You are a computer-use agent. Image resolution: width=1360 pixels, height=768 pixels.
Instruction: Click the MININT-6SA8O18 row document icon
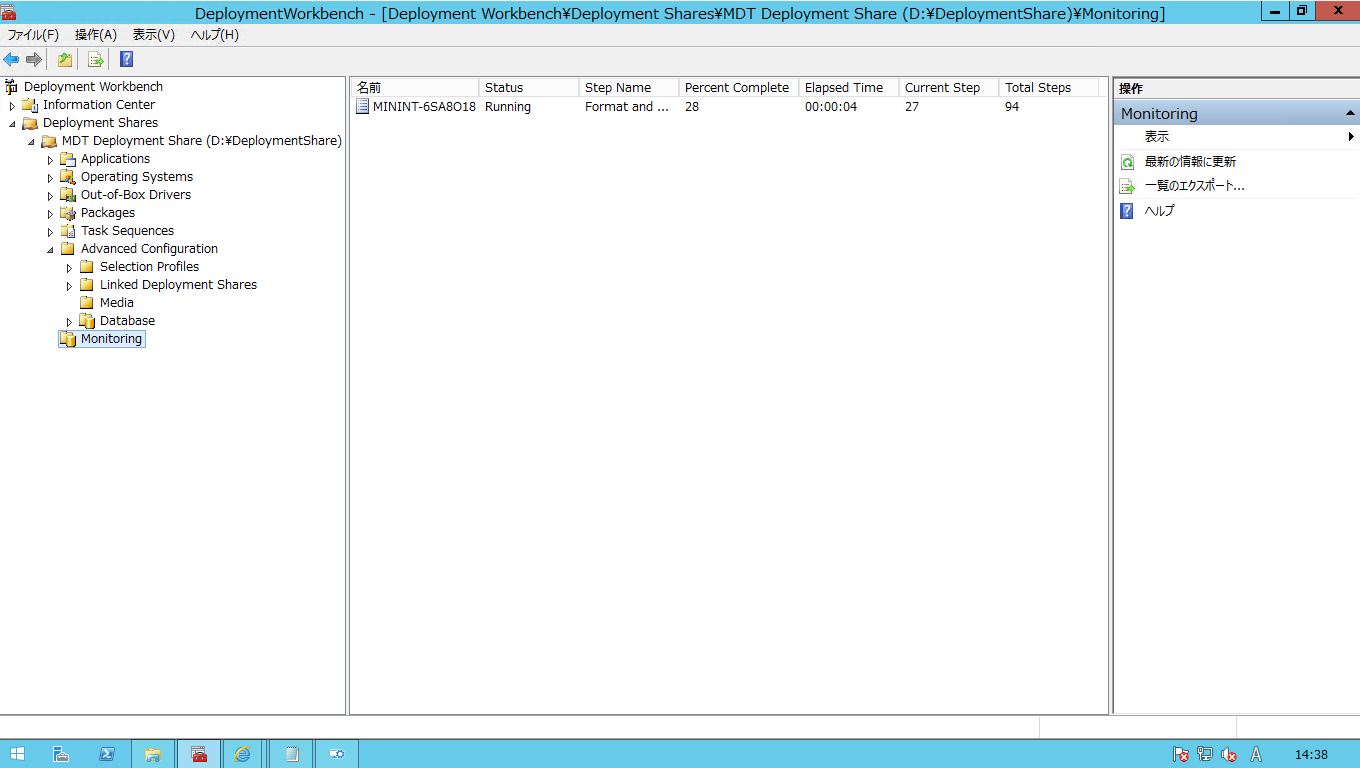[362, 107]
